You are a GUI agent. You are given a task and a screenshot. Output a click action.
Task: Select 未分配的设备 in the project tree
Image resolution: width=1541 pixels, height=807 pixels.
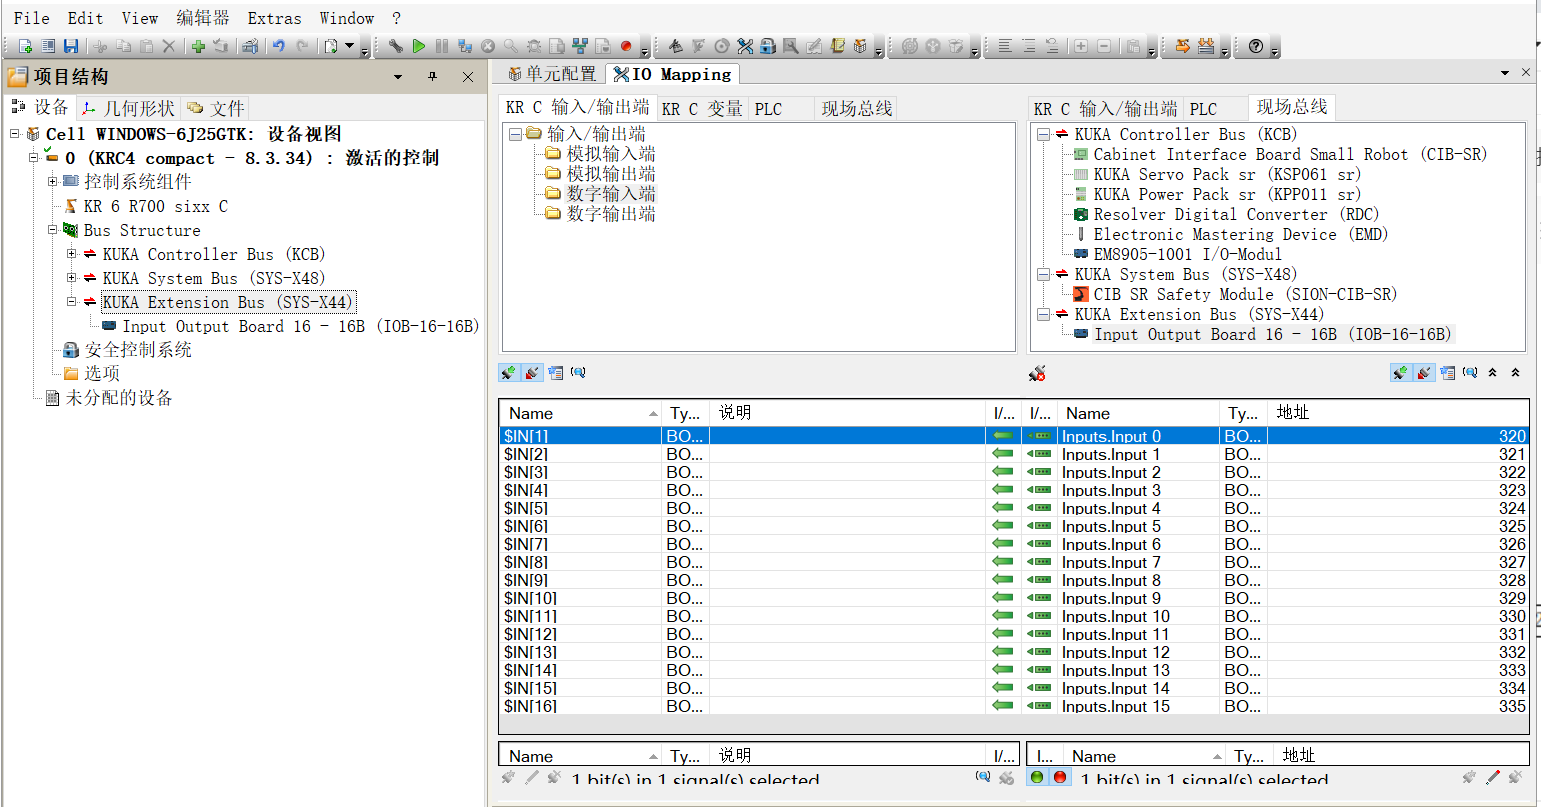(x=119, y=398)
